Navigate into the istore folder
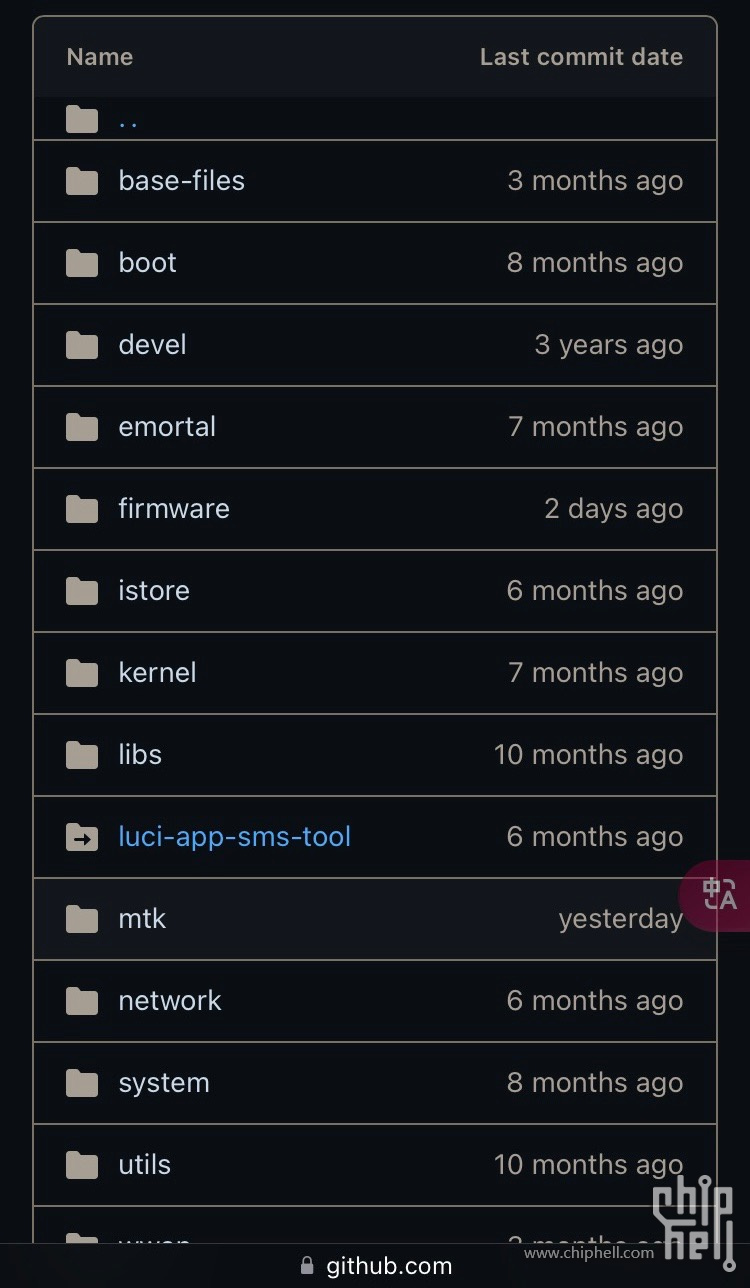 154,591
